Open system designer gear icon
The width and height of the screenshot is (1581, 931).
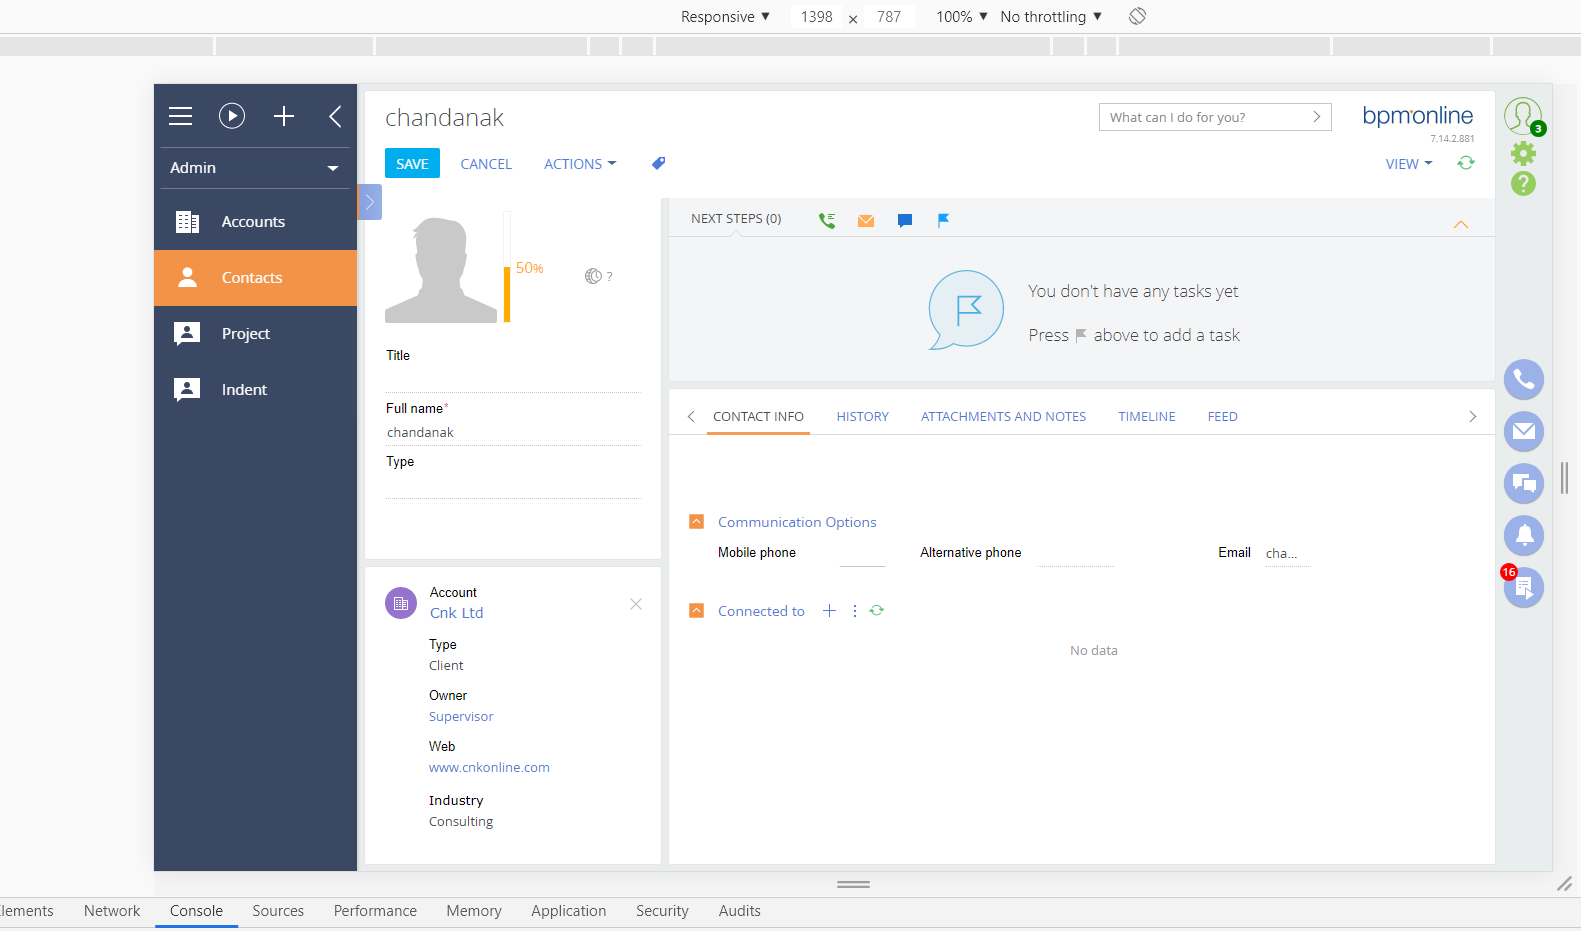pos(1523,153)
